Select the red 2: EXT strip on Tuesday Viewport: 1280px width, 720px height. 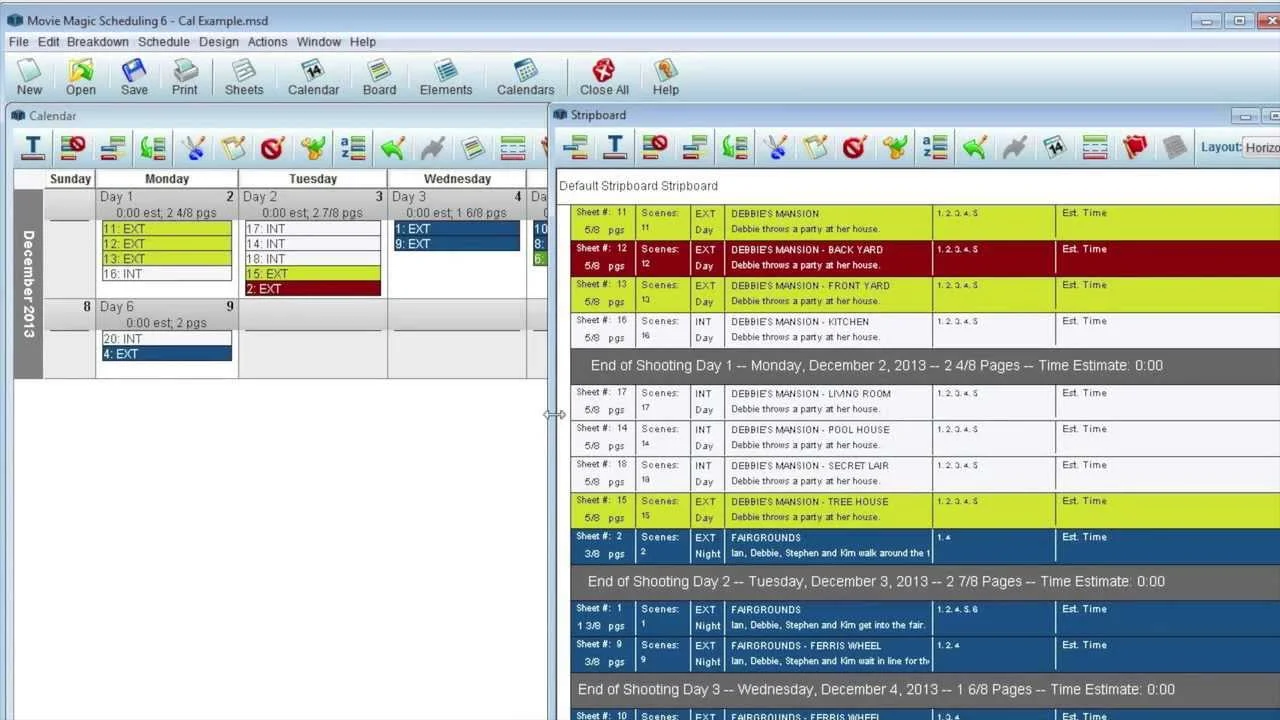coord(313,289)
